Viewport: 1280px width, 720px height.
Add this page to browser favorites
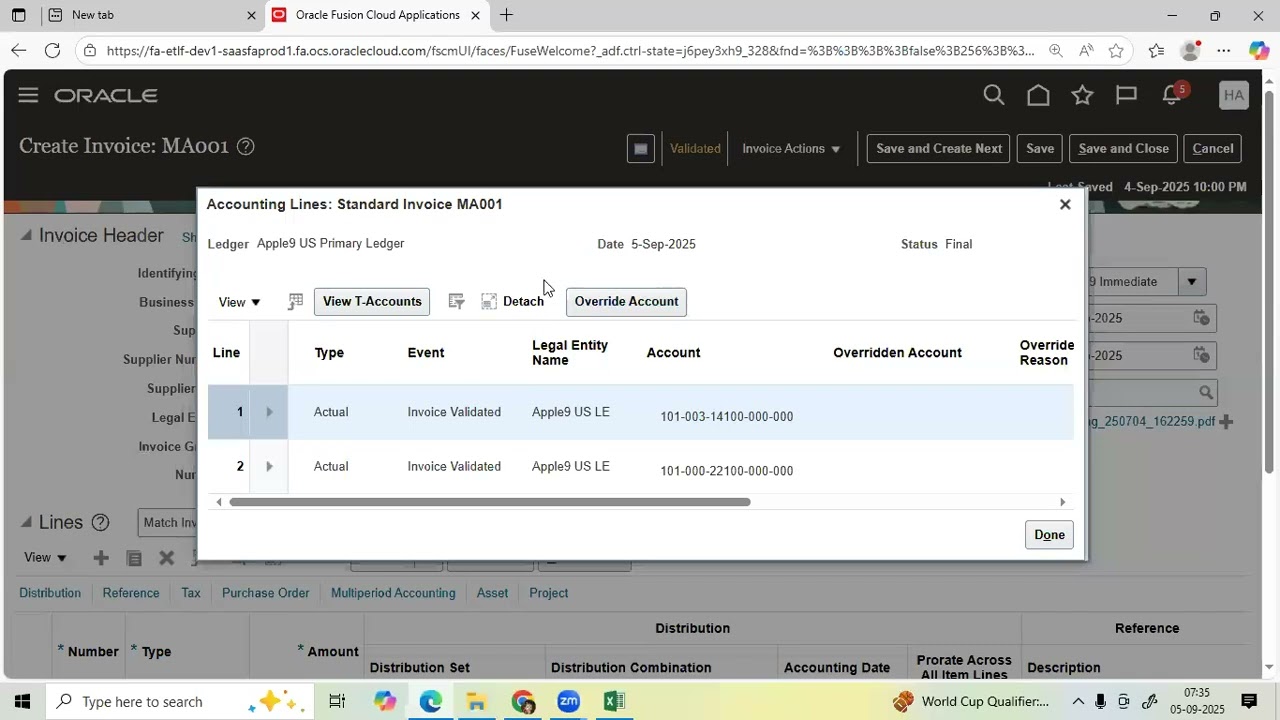1116,50
